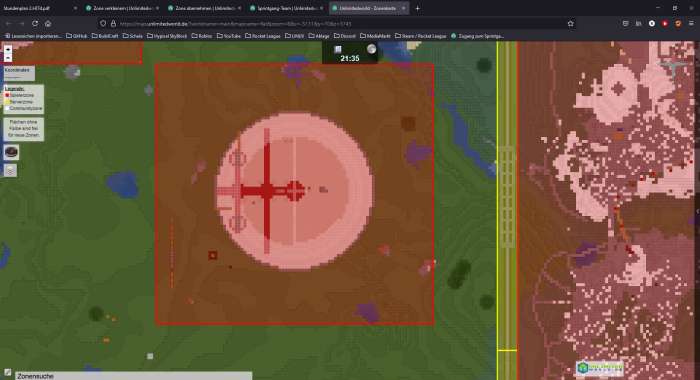The height and width of the screenshot is (380, 700).
Task: Zoom in the map with the plus button
Action: (8, 49)
